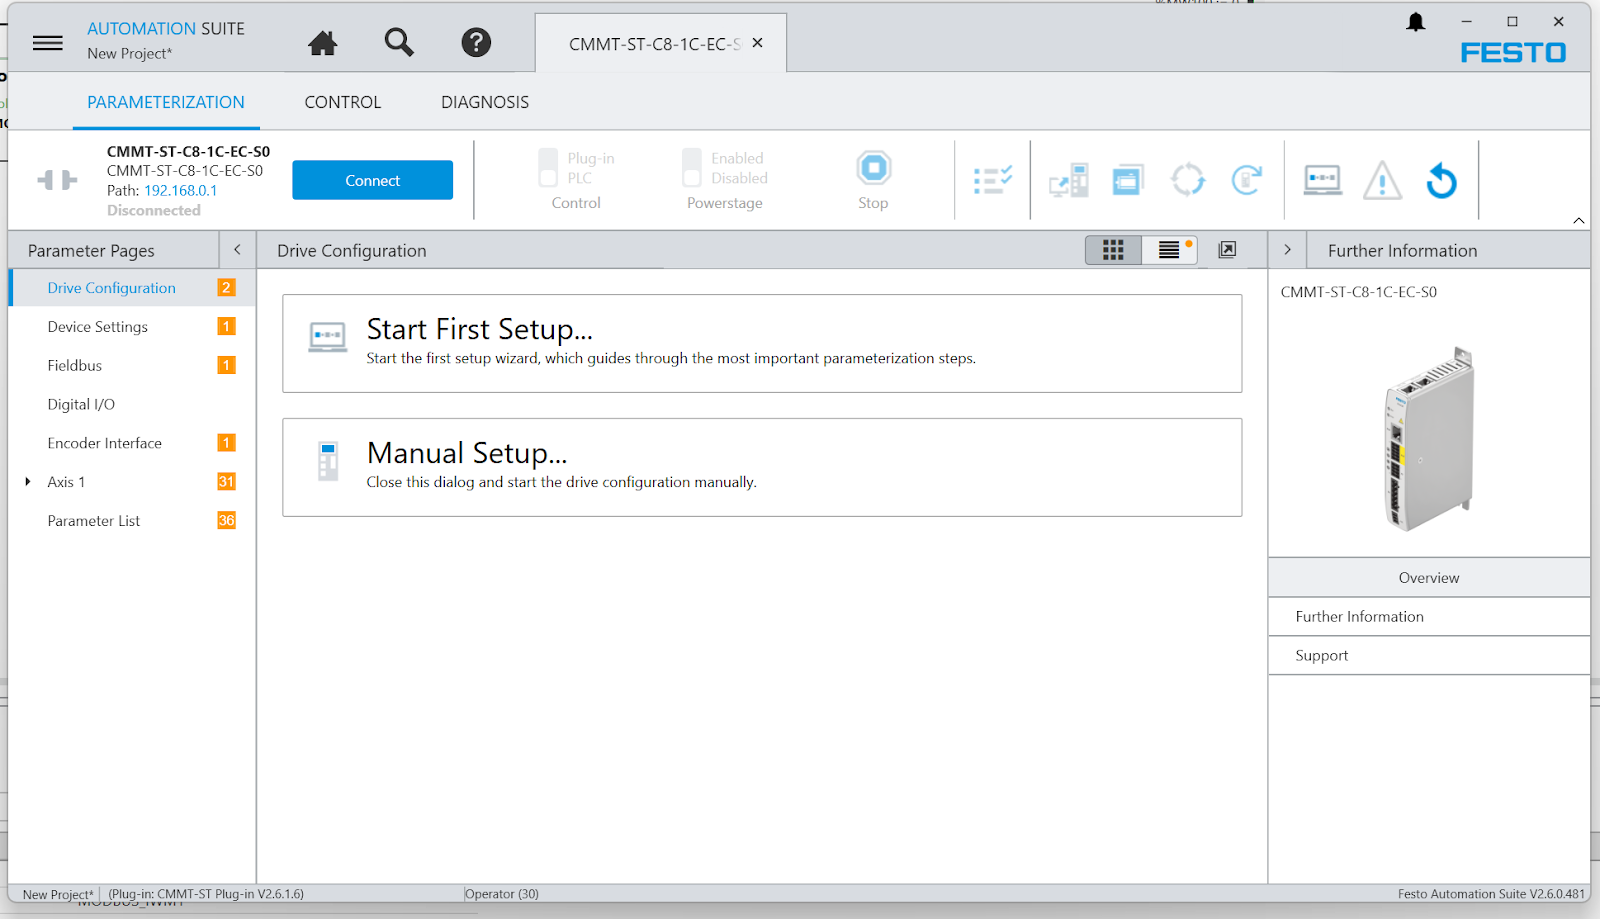The height and width of the screenshot is (919, 1600).
Task: Select Device Settings page
Action: pyautogui.click(x=131, y=327)
